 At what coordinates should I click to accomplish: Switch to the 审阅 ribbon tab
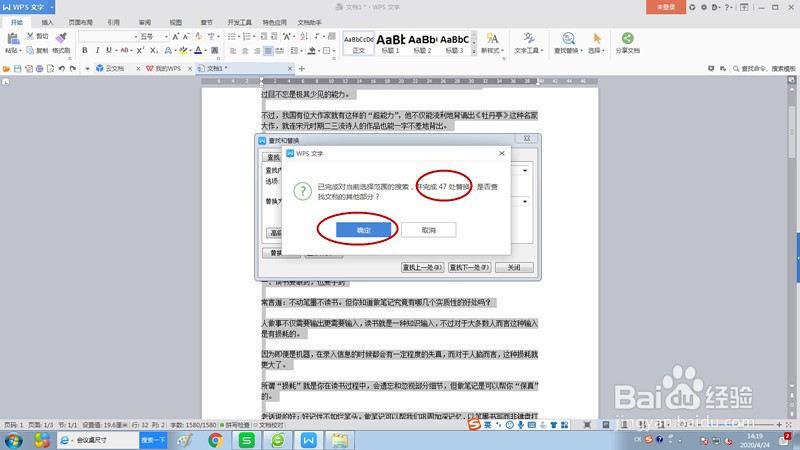click(x=145, y=22)
